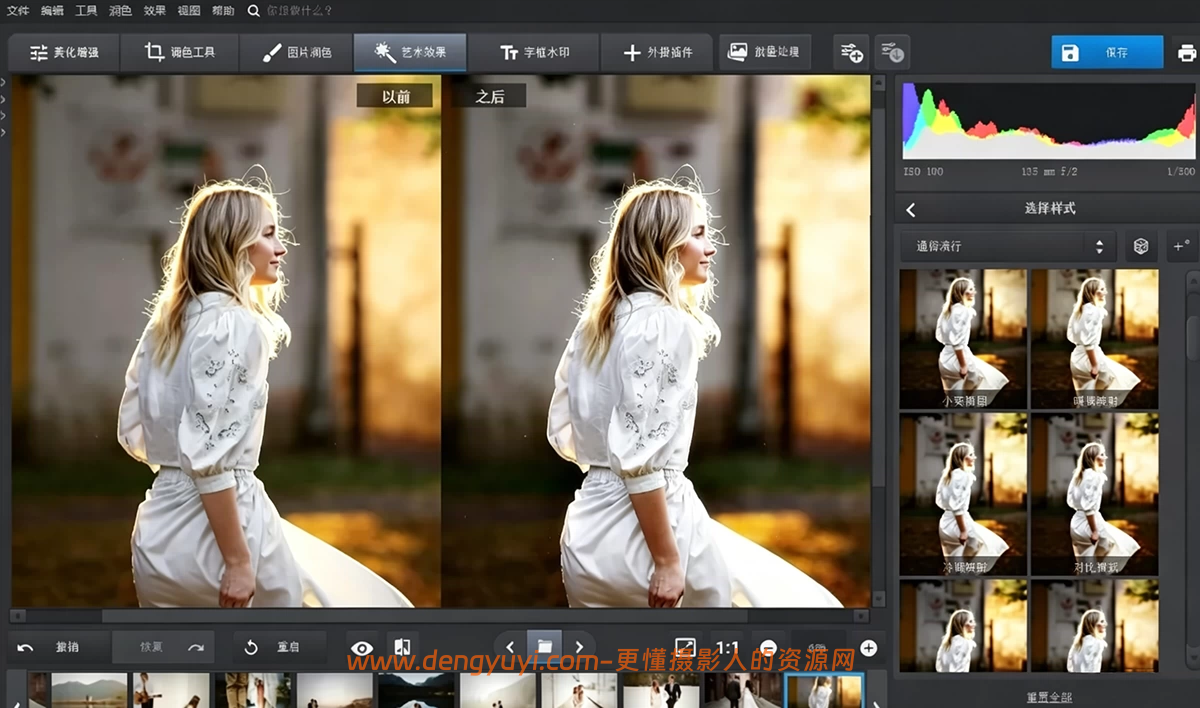Go to the next photo arrow

click(x=579, y=648)
